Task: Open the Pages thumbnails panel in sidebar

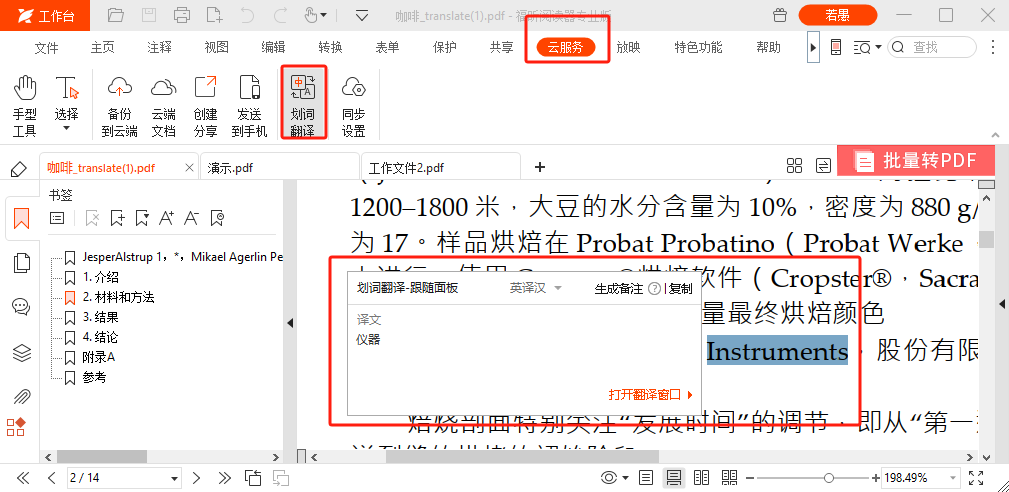Action: pos(22,263)
